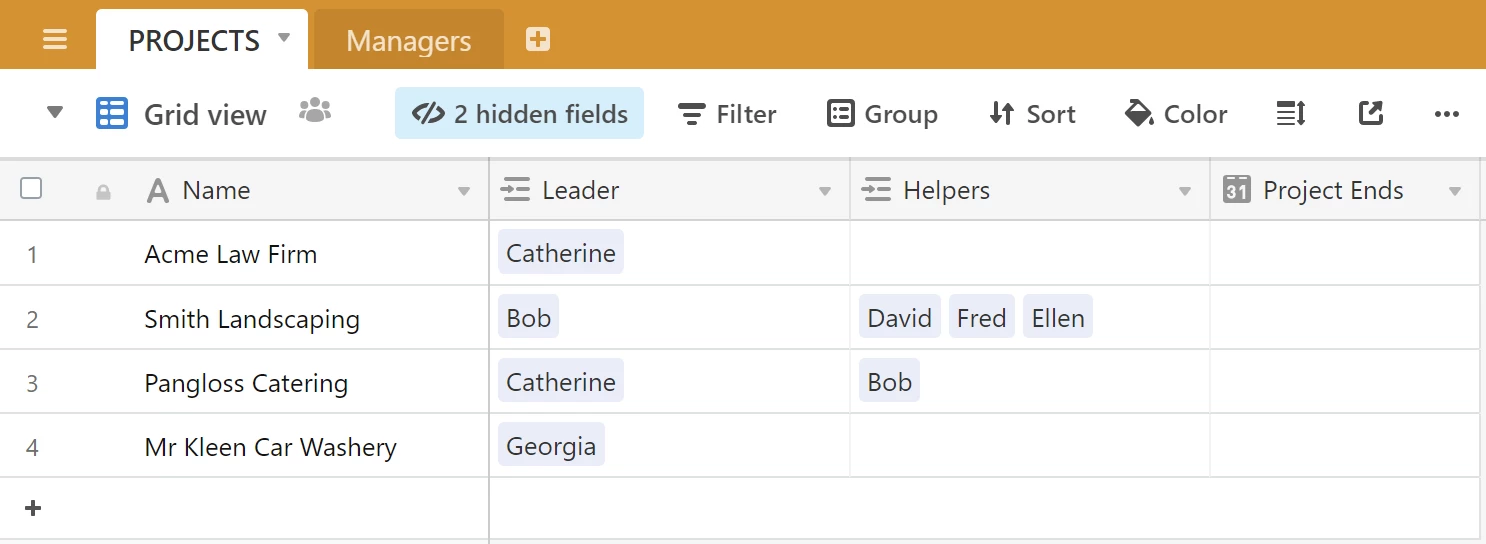Select the PROJECTS tab

point(194,41)
